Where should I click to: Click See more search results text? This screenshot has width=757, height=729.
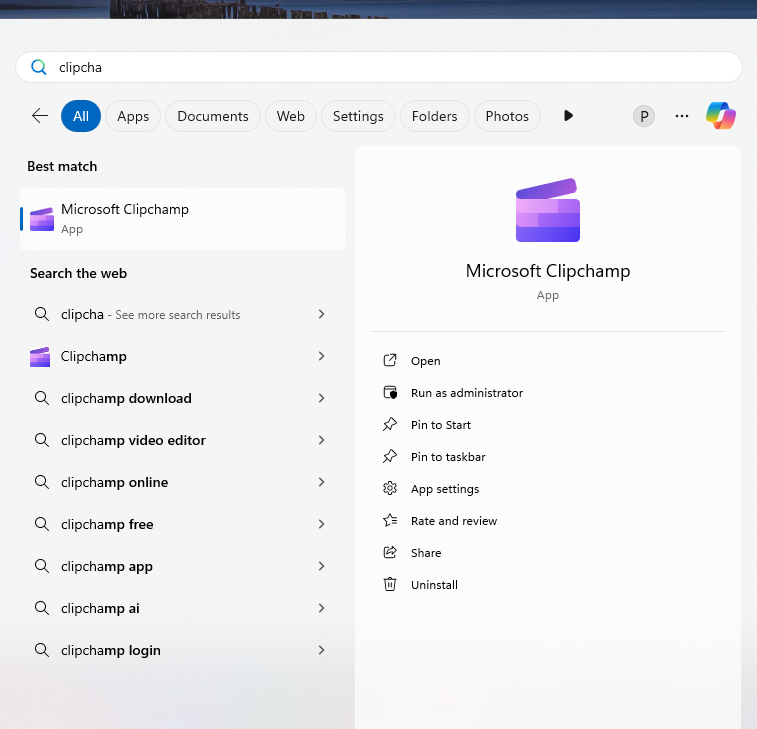coord(178,315)
